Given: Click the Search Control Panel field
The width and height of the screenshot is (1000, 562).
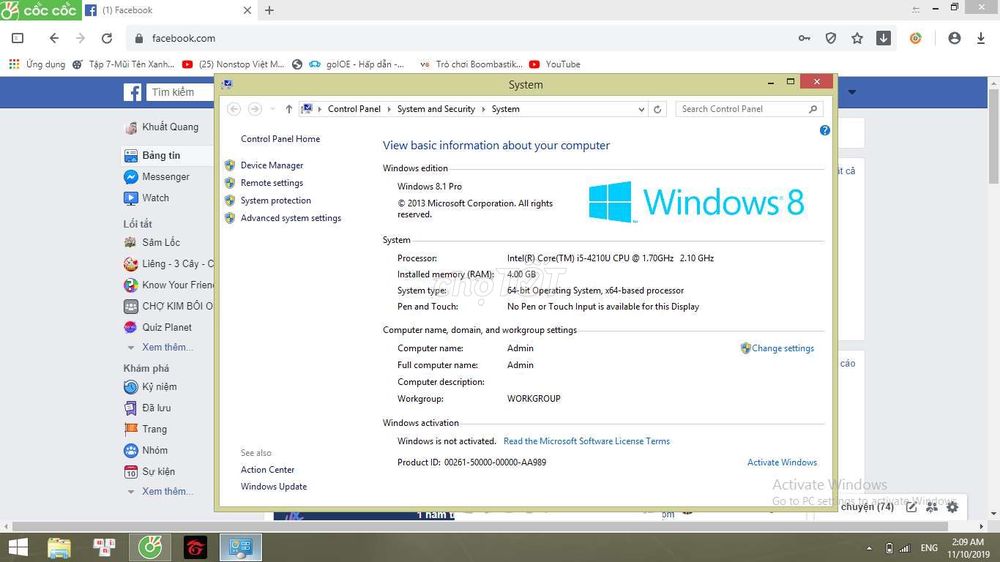Looking at the screenshot, I should [x=749, y=109].
